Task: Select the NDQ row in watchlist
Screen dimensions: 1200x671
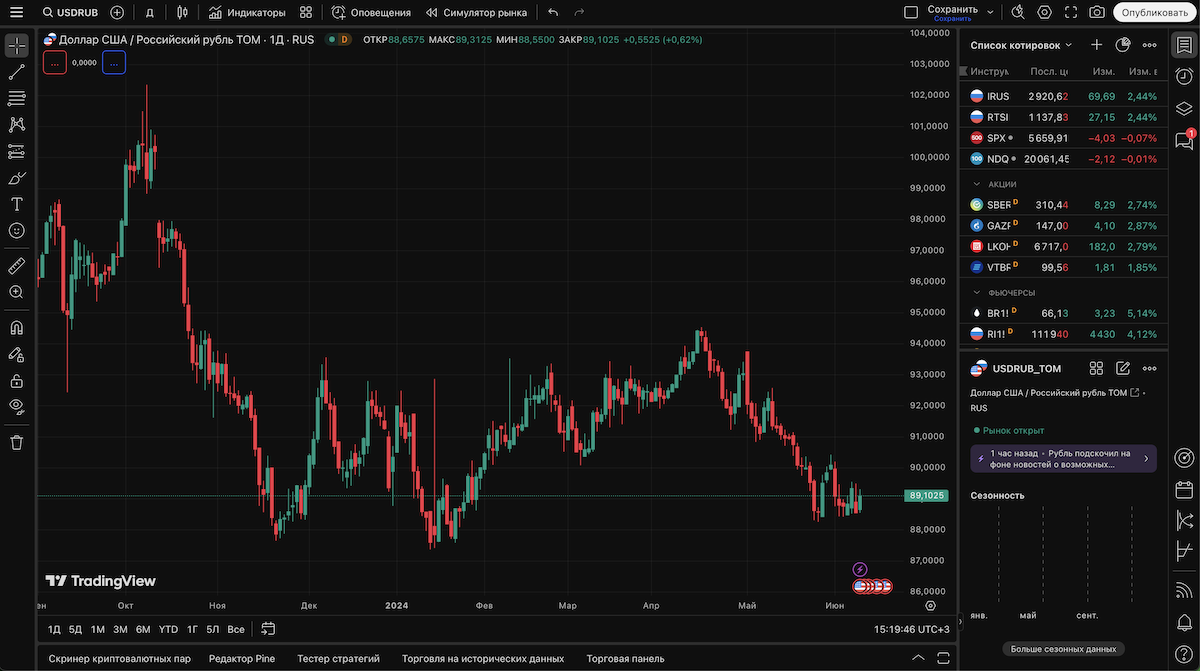Action: click(x=1063, y=159)
